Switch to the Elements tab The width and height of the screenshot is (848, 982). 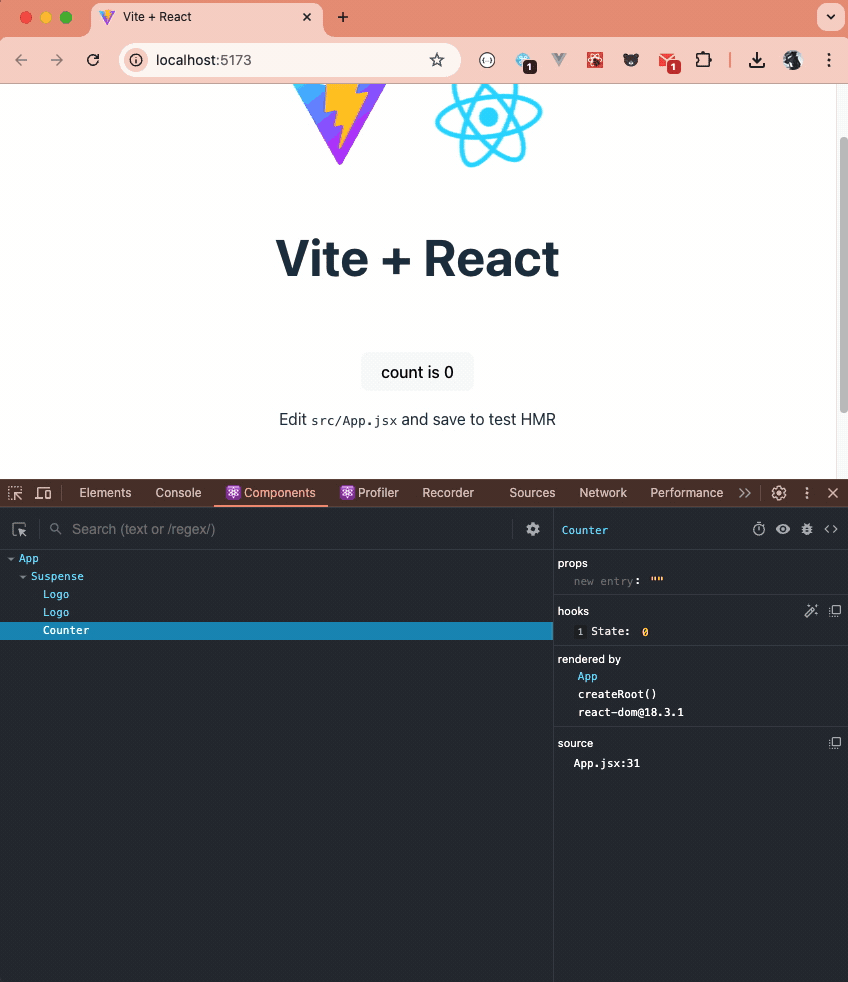coord(105,493)
